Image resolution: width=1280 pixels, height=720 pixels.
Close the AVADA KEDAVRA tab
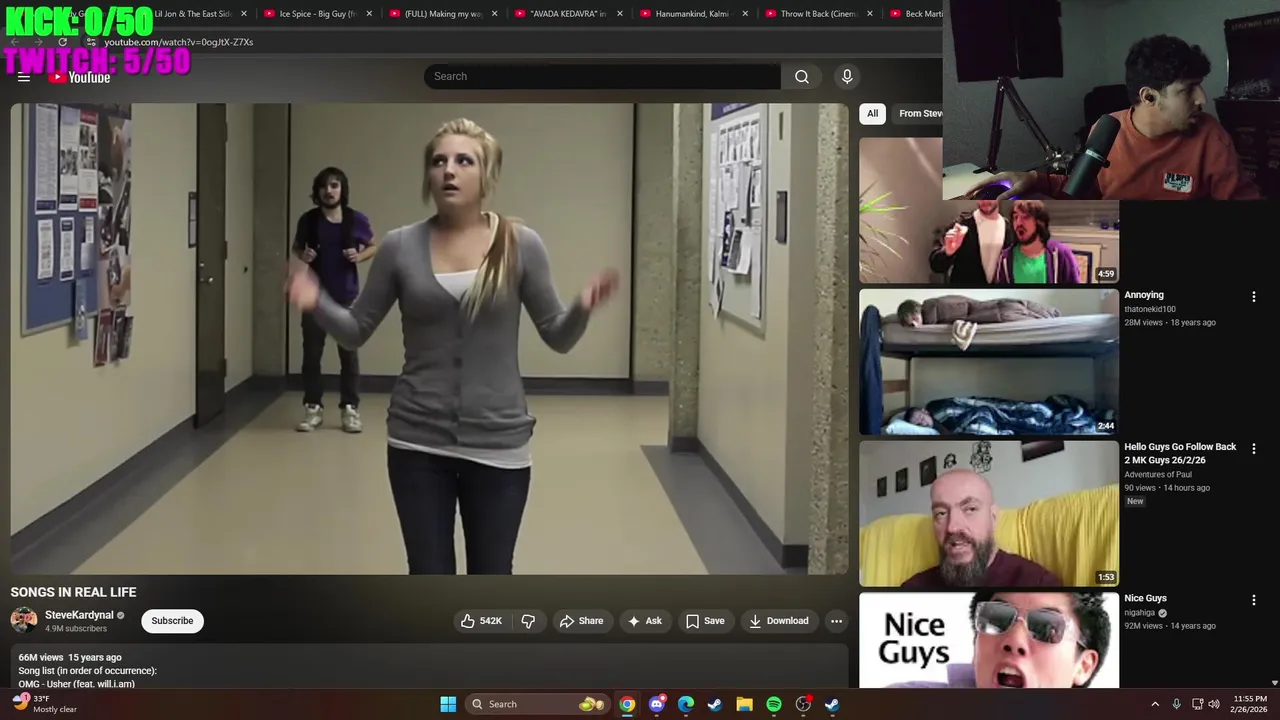620,14
